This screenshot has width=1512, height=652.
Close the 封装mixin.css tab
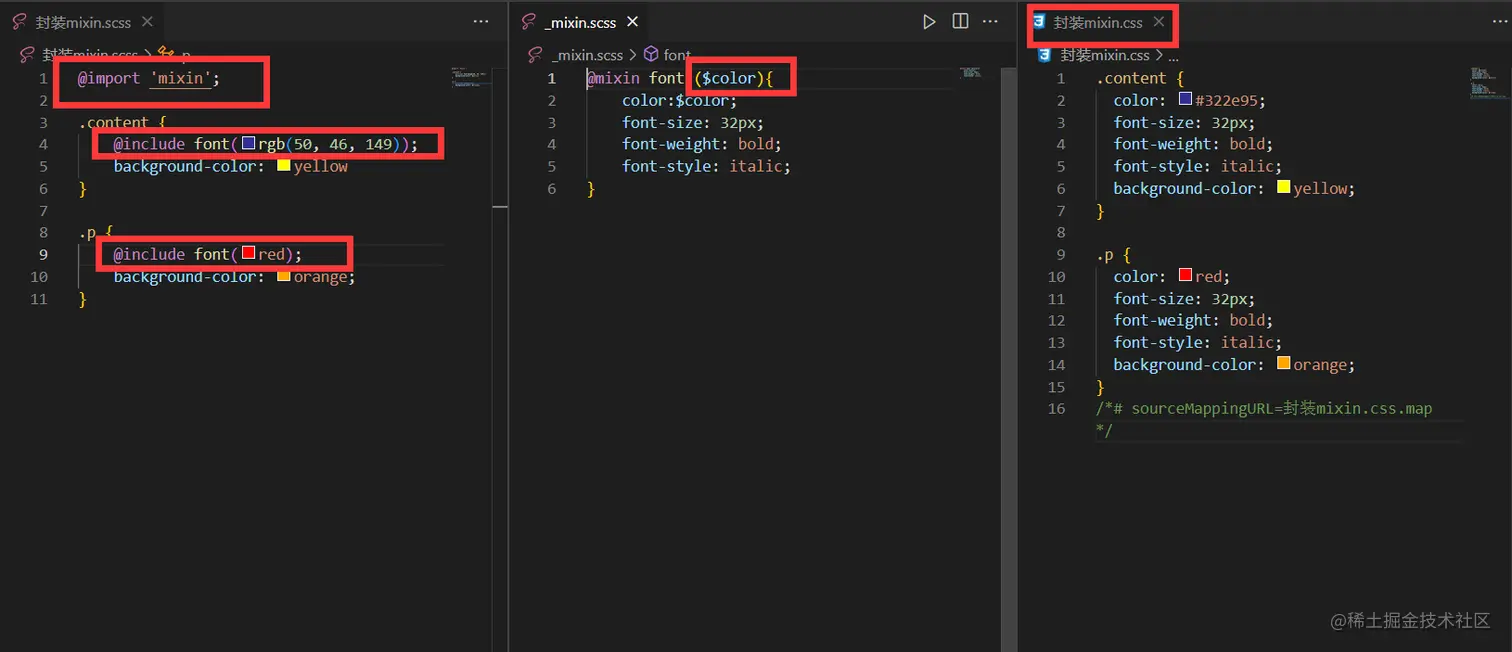1159,22
